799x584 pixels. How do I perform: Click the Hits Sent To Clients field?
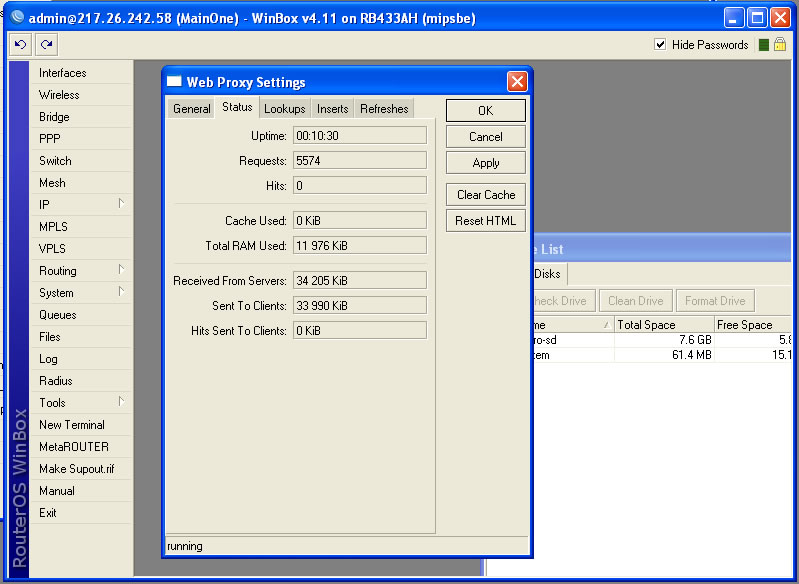coord(360,330)
